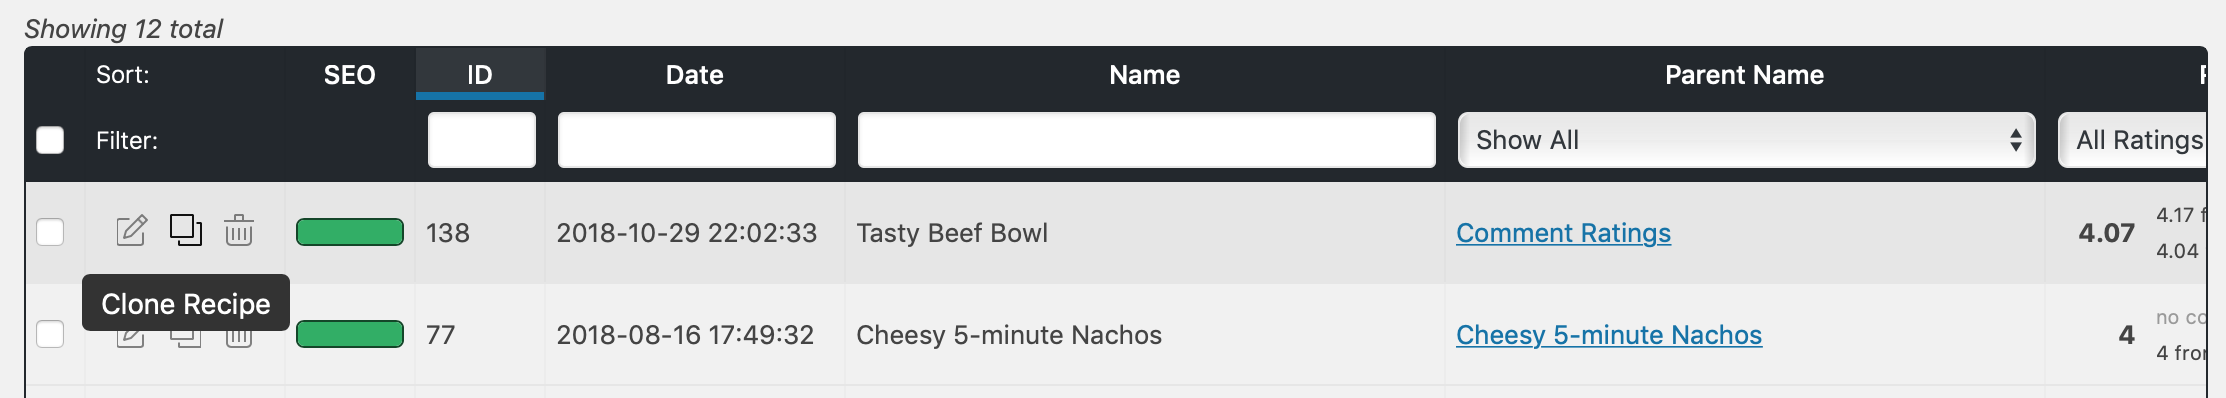Image resolution: width=2226 pixels, height=398 pixels.
Task: Delete the Tasty Beef Bowl recipe
Action: pos(238,231)
